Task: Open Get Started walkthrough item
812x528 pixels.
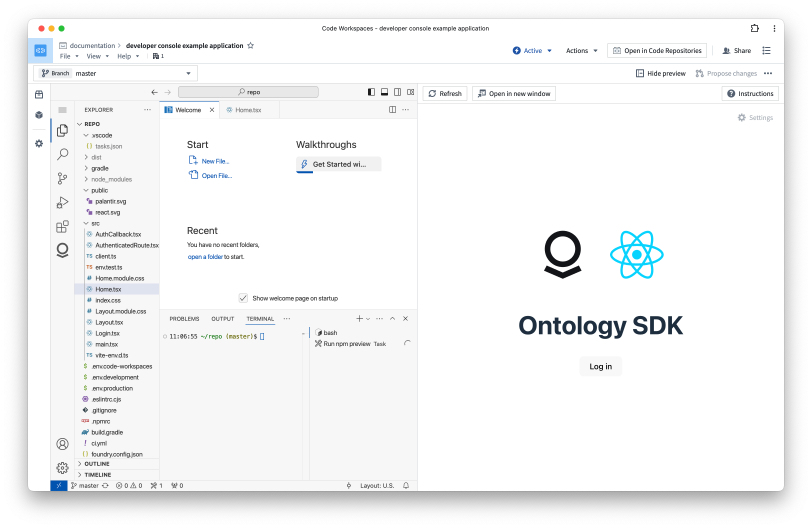Action: tap(339, 165)
